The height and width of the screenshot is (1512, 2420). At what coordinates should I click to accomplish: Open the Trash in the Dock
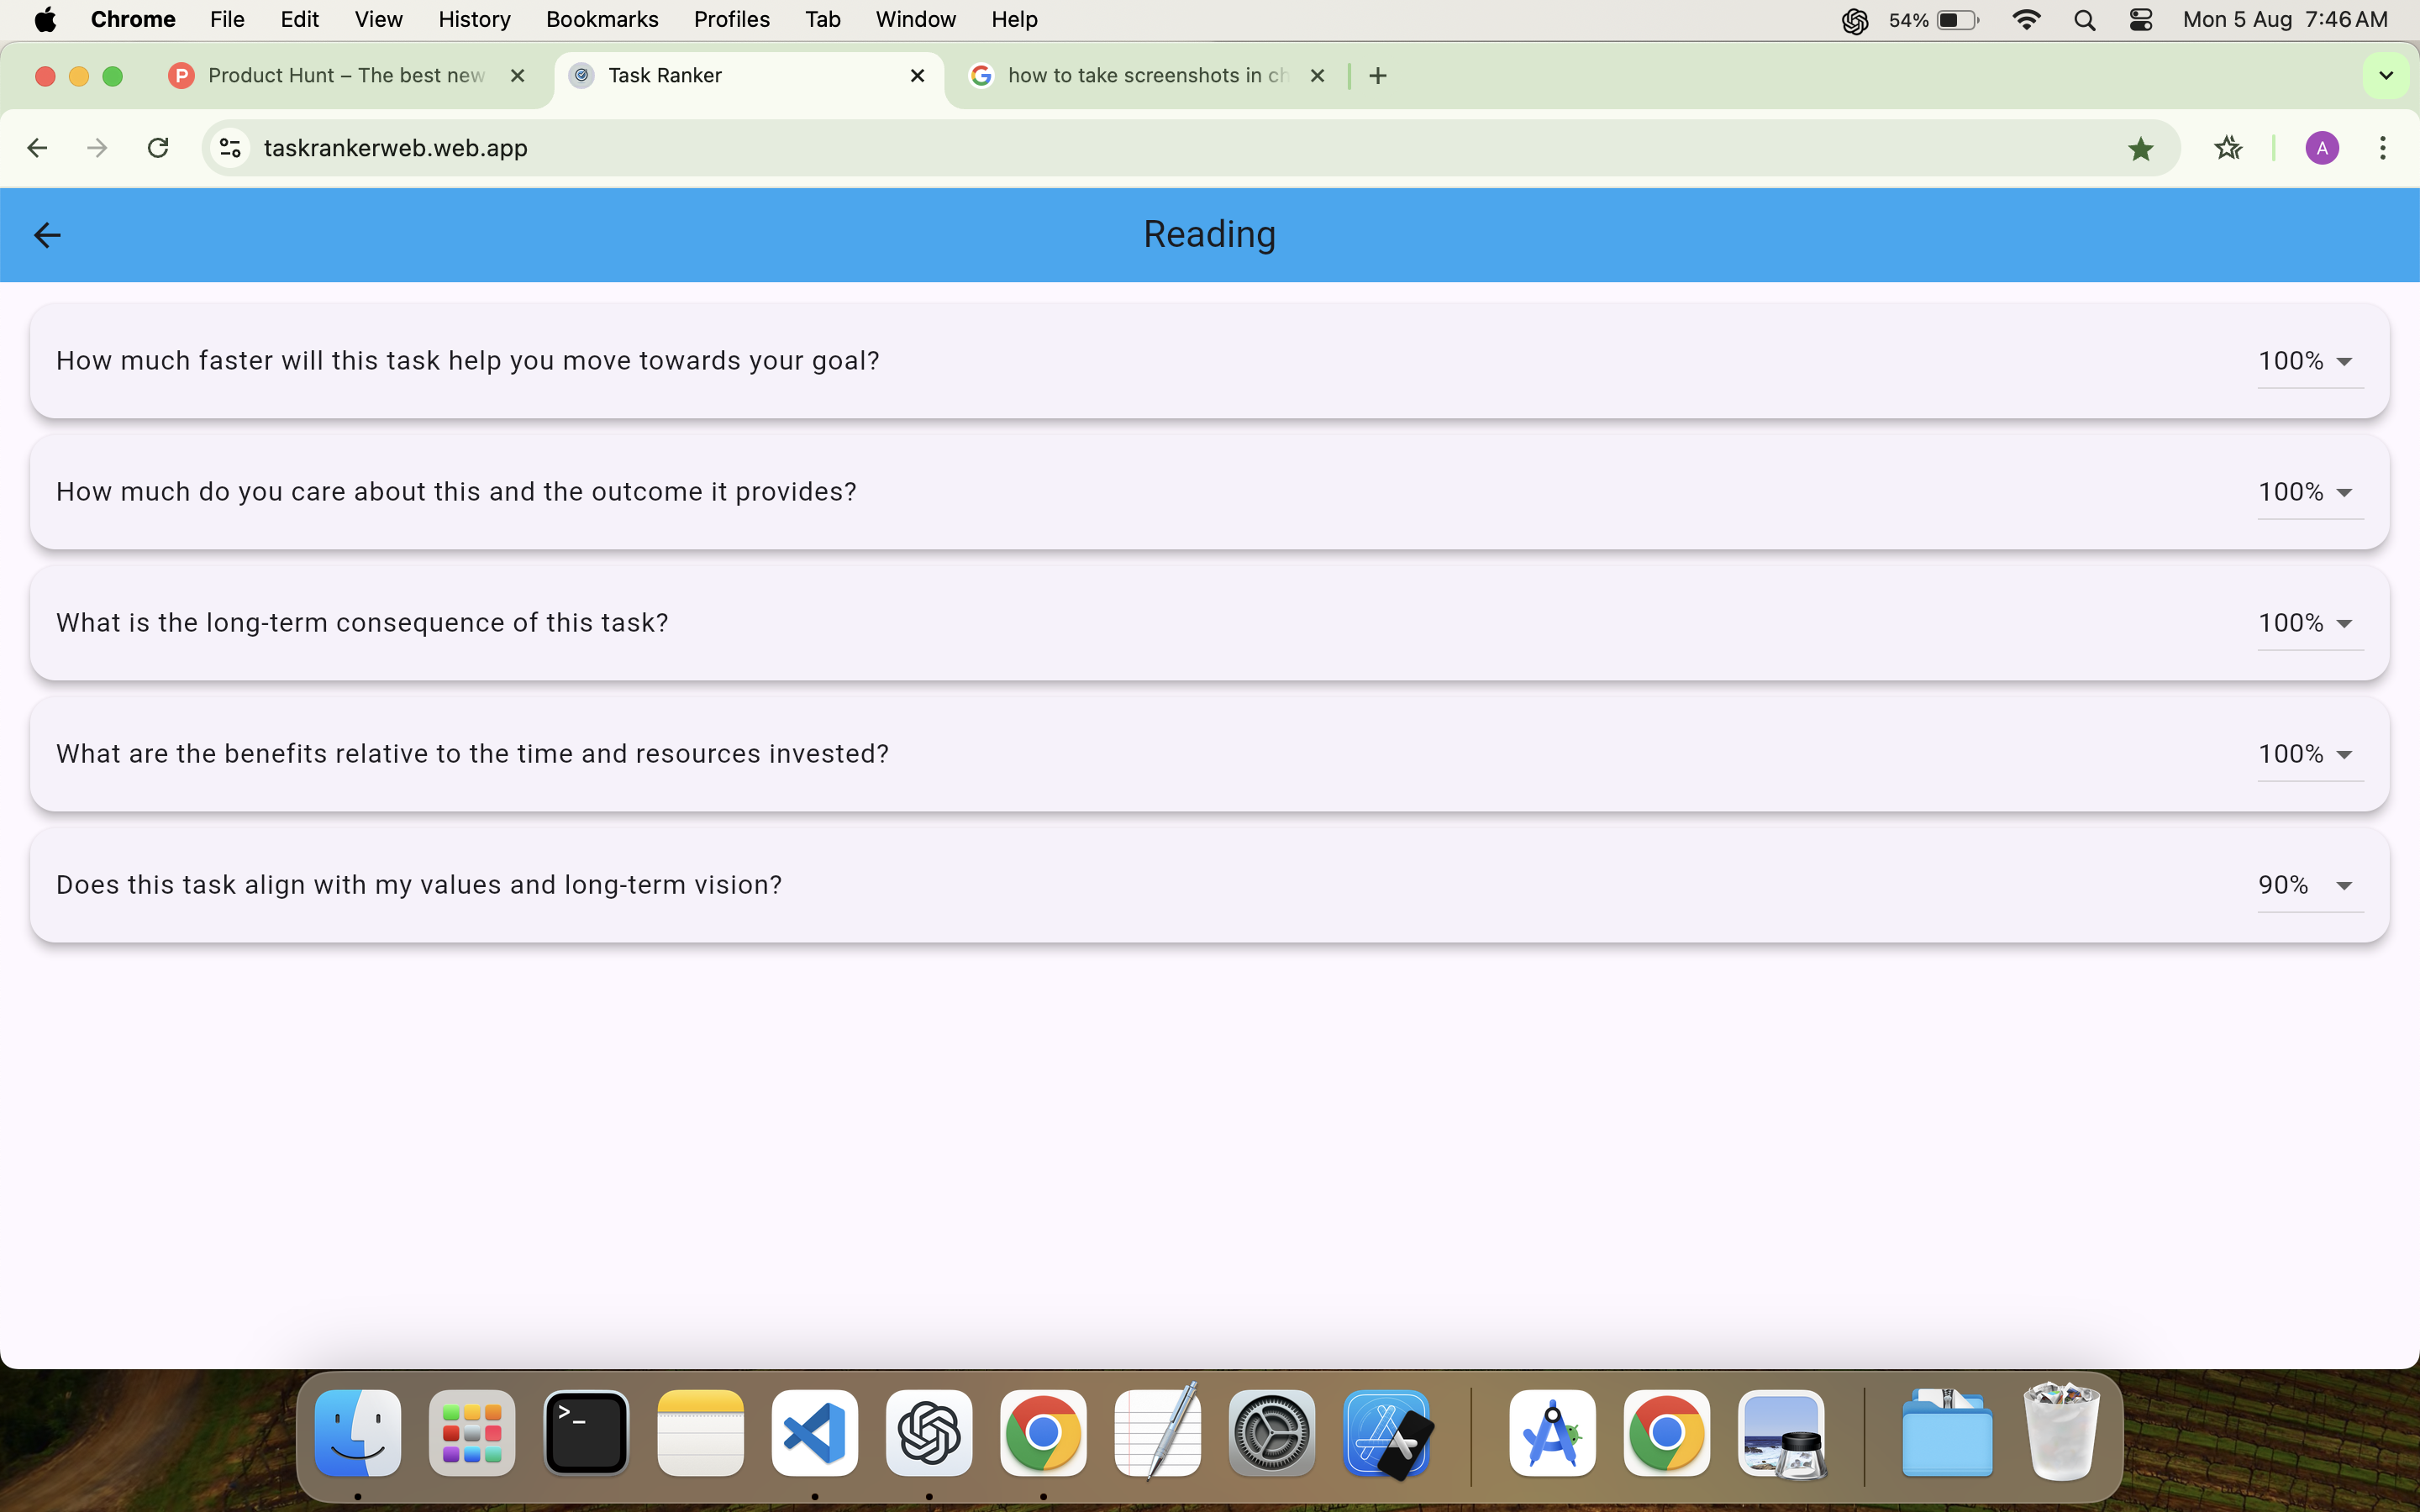[2060, 1434]
